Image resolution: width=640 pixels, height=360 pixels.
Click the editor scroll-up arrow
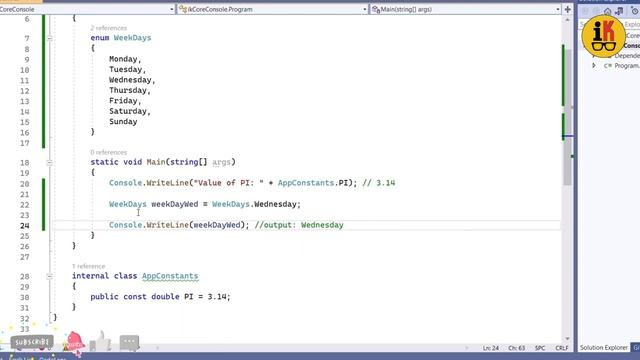[x=567, y=20]
